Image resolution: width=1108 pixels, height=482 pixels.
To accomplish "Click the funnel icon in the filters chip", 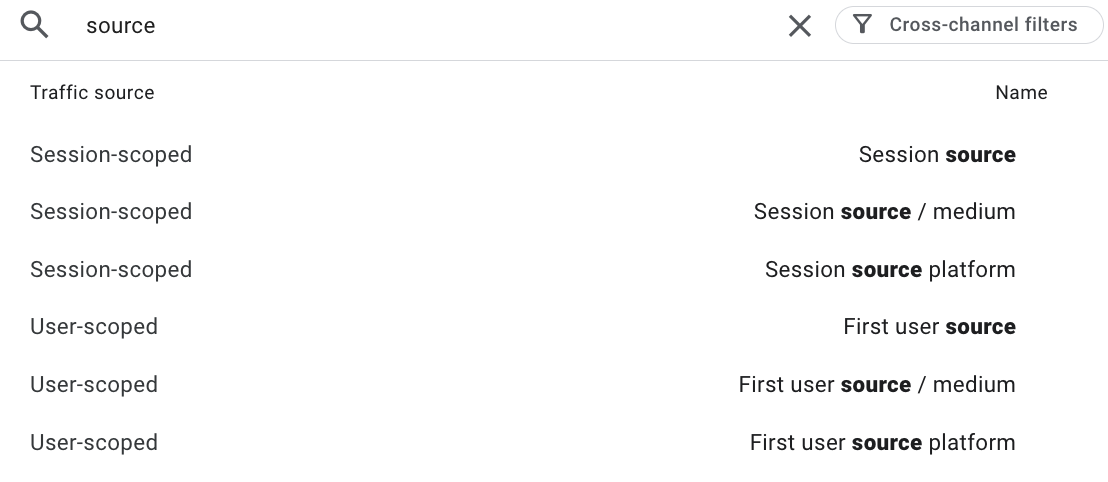I will tap(863, 25).
